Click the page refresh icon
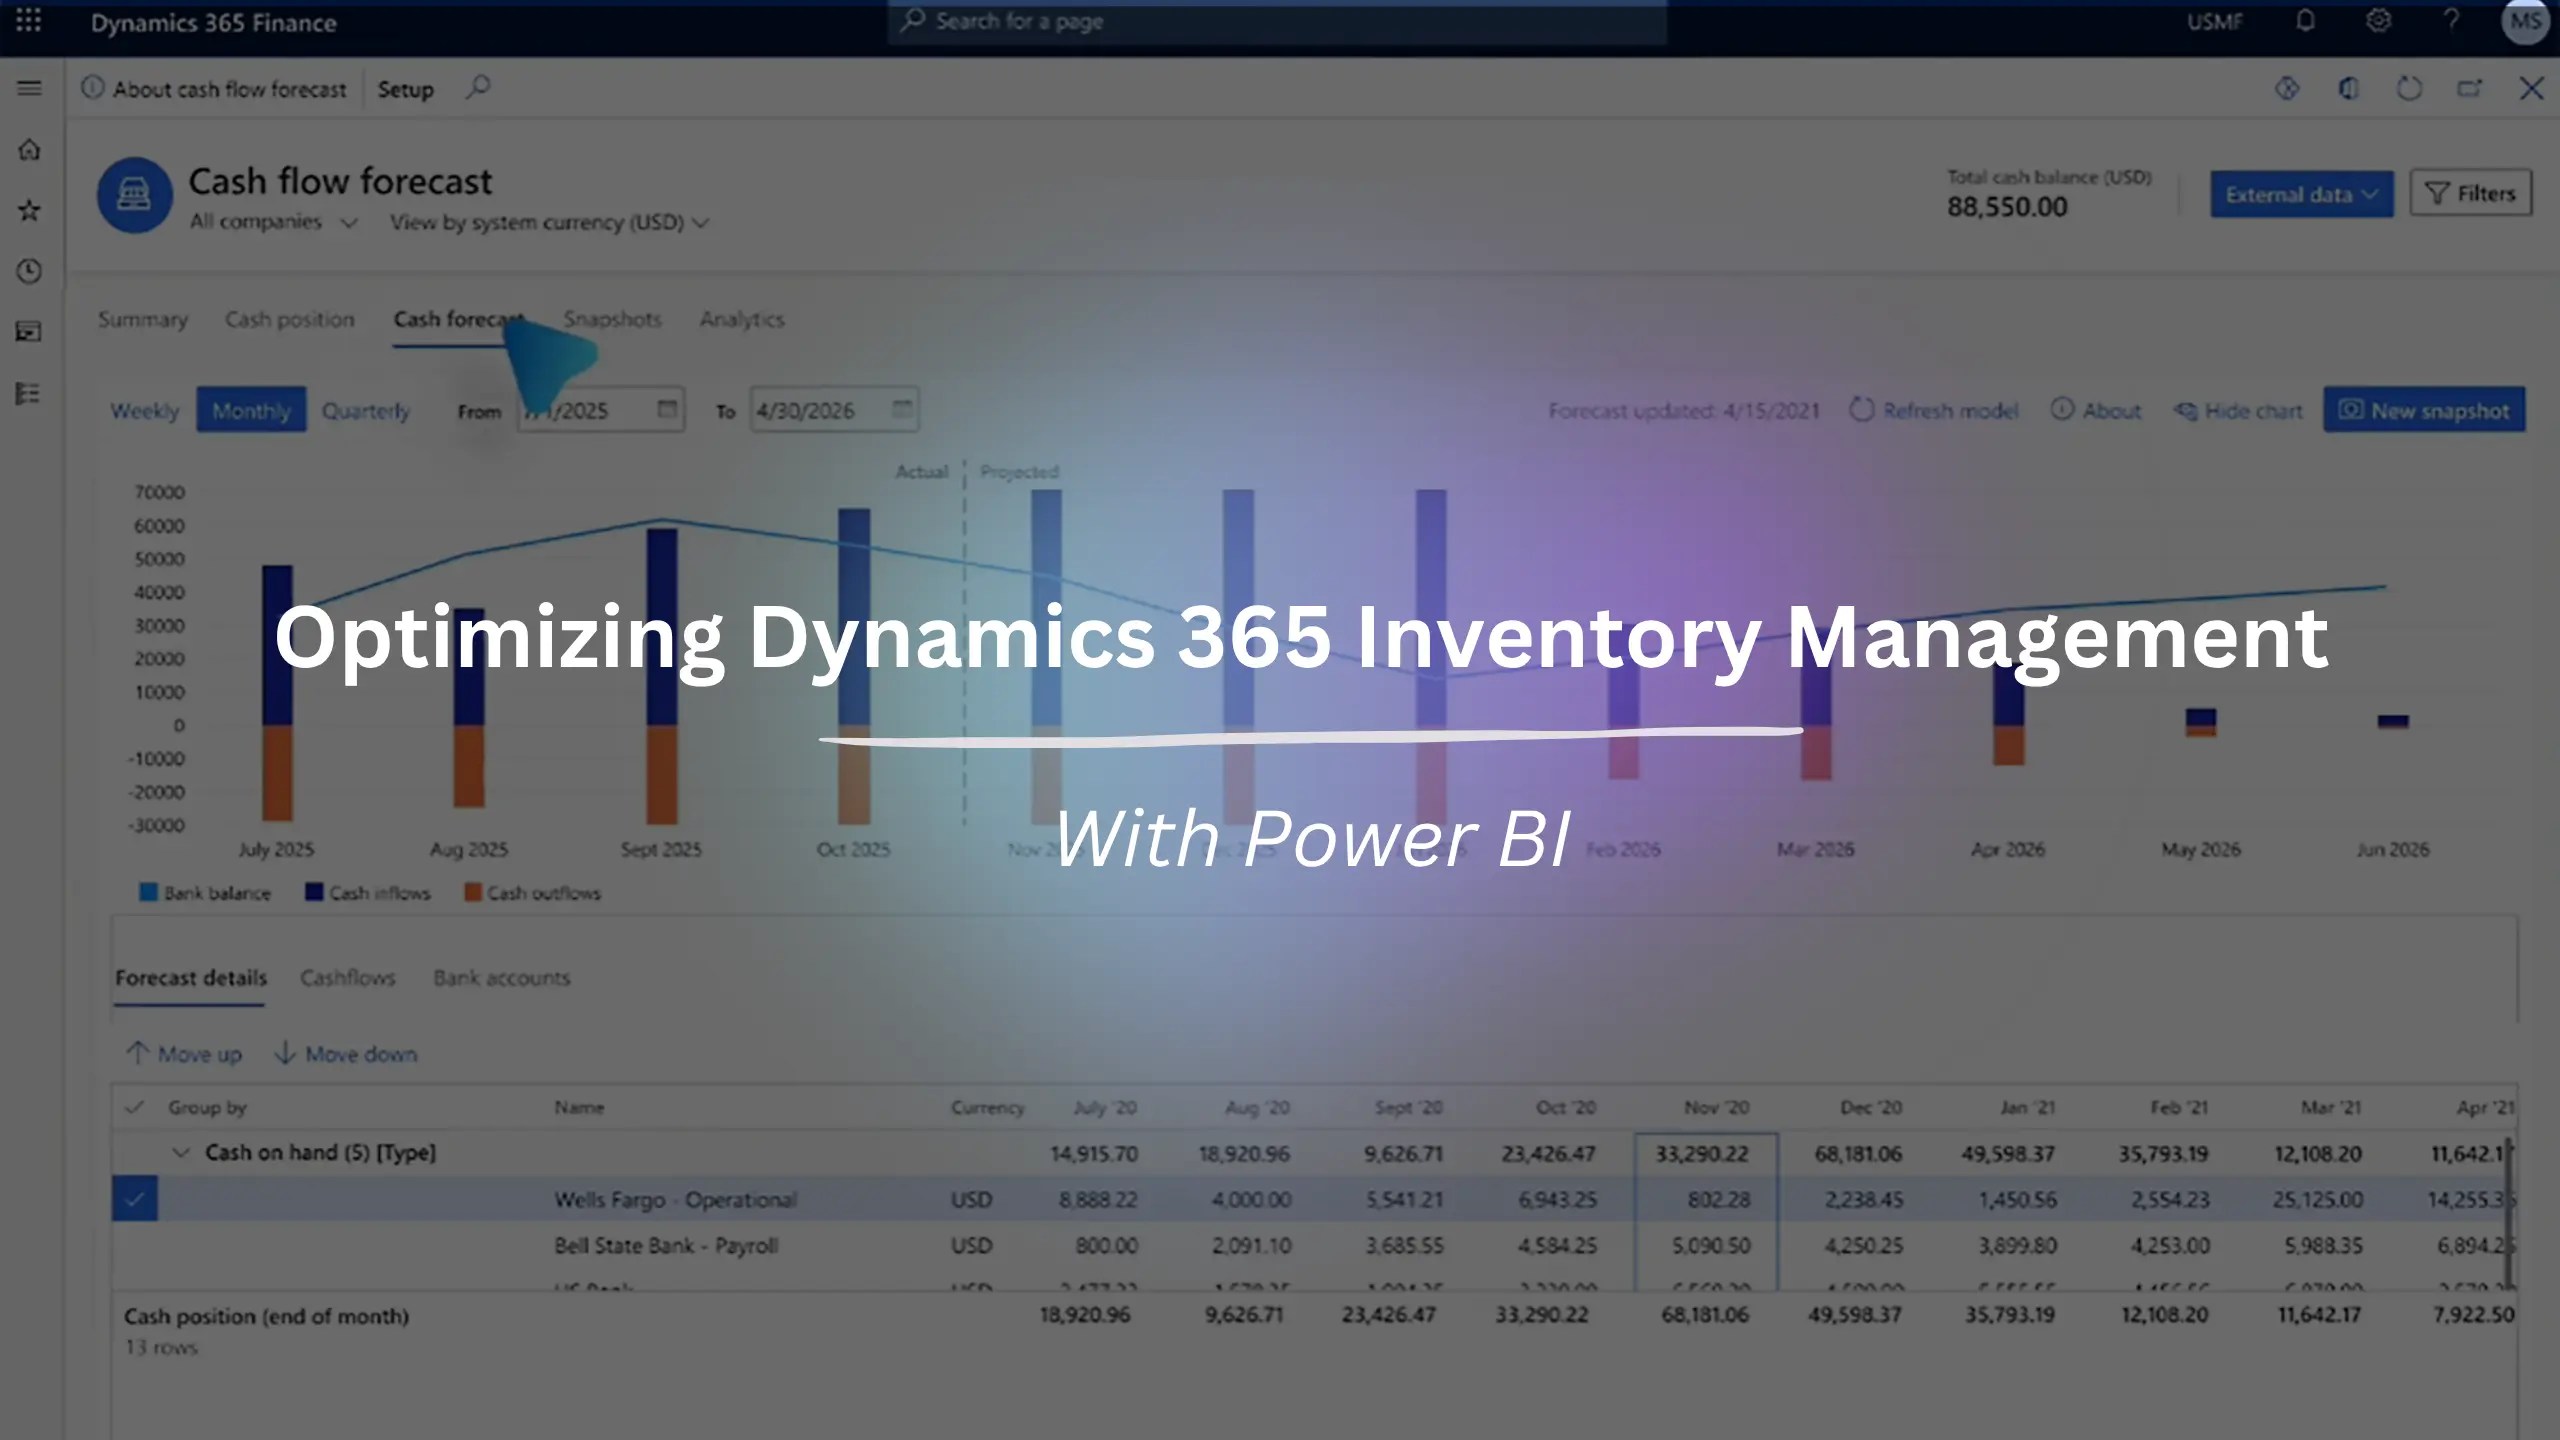 [2410, 89]
